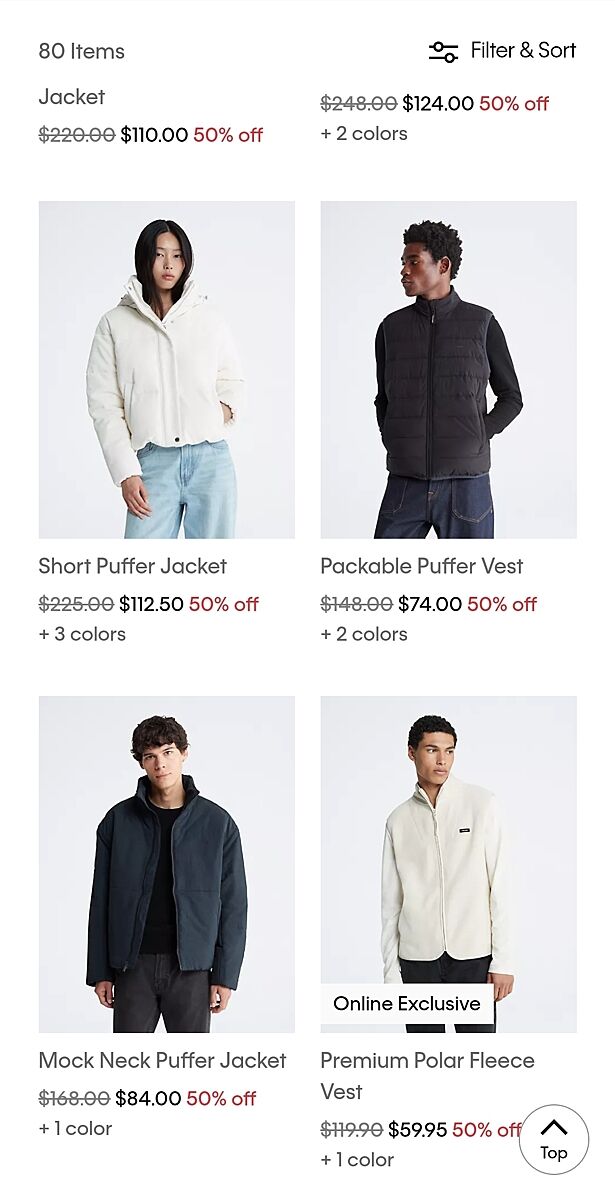This screenshot has height=1200, width=615.
Task: Tap the Top arrow chevron icon
Action: (x=553, y=1128)
